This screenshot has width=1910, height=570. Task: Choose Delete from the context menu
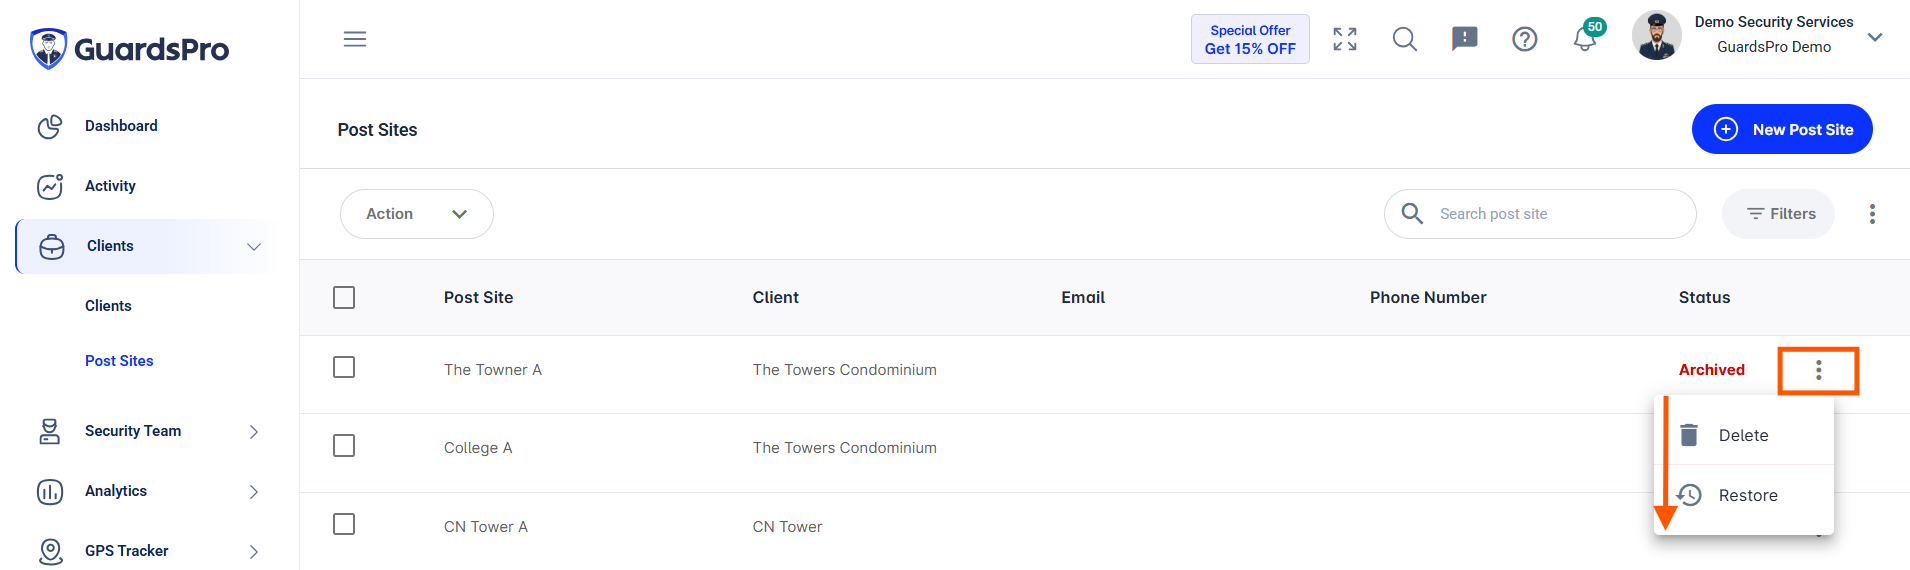(1744, 436)
